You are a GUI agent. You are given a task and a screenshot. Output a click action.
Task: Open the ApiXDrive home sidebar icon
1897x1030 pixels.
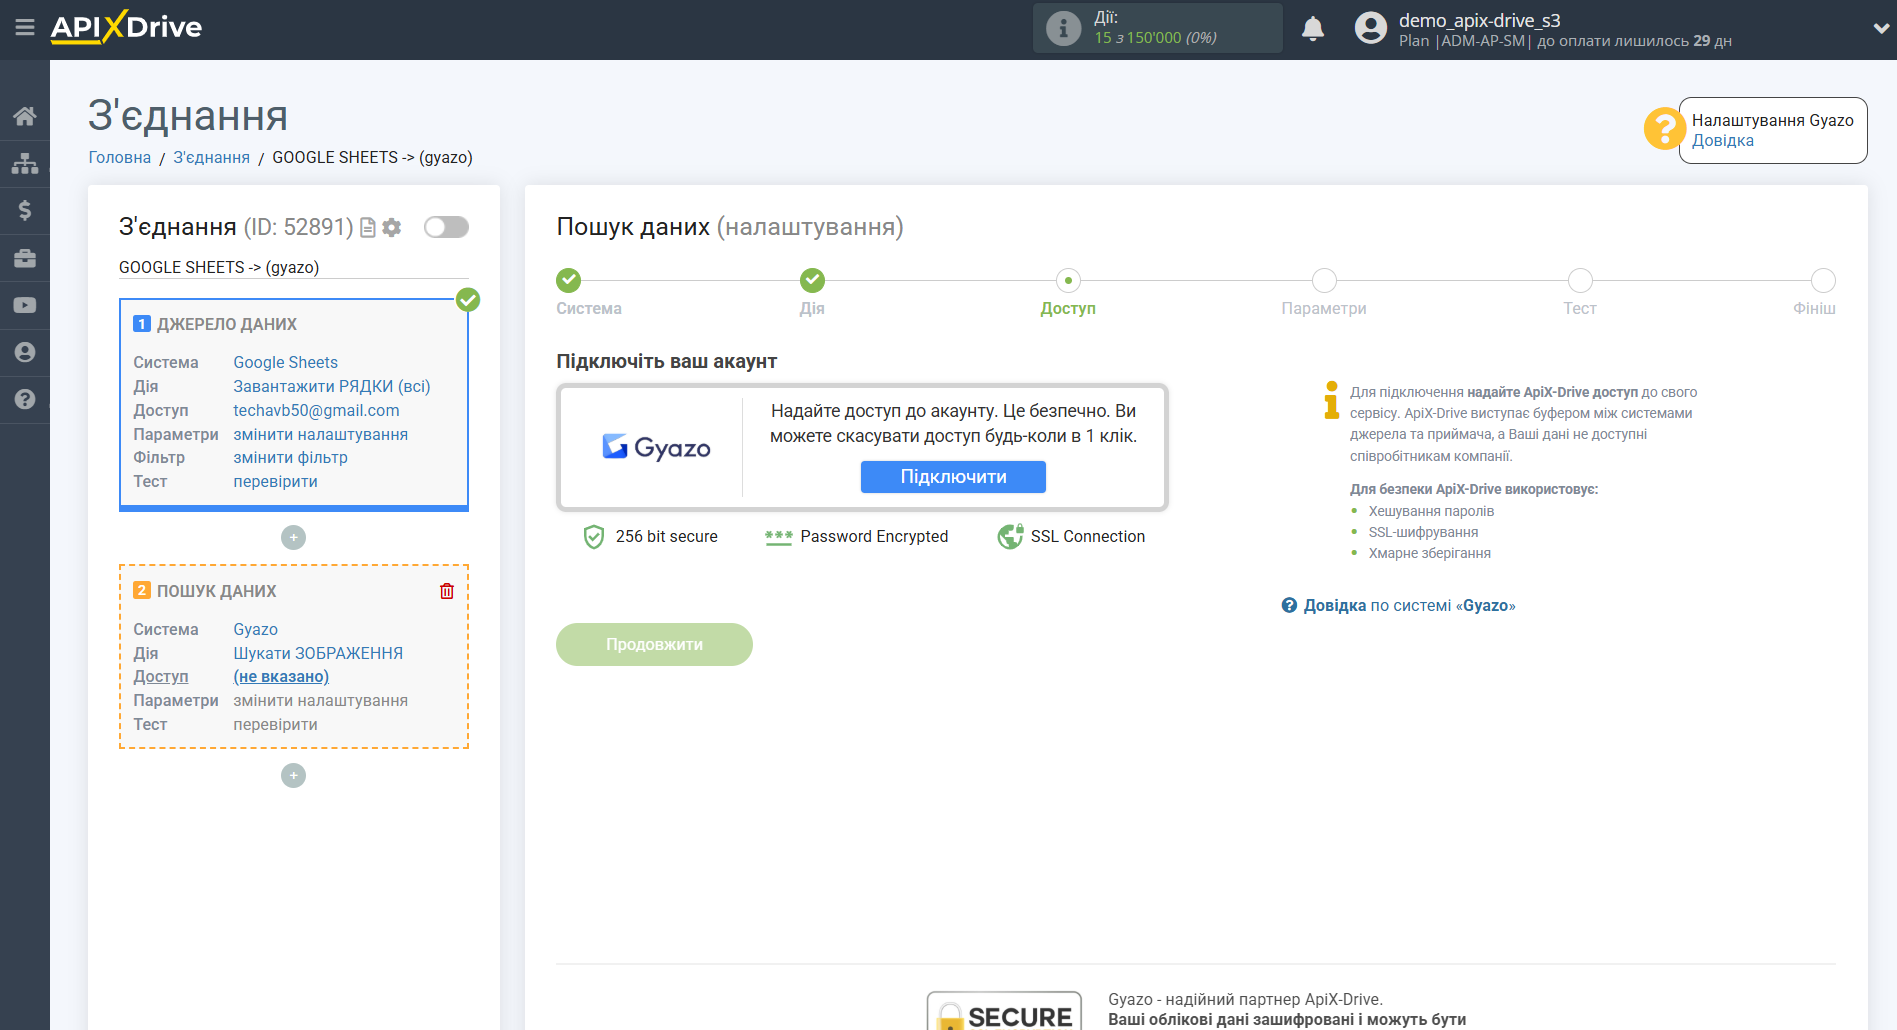[25, 115]
